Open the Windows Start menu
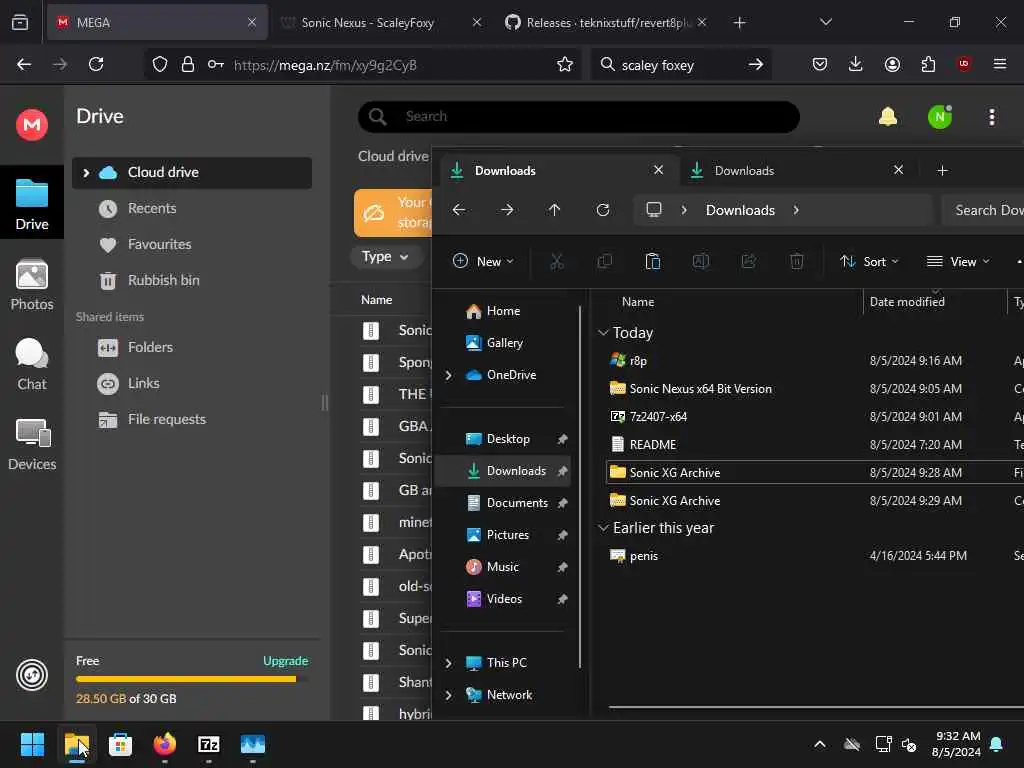Screen dimensions: 1024x768 (32, 744)
